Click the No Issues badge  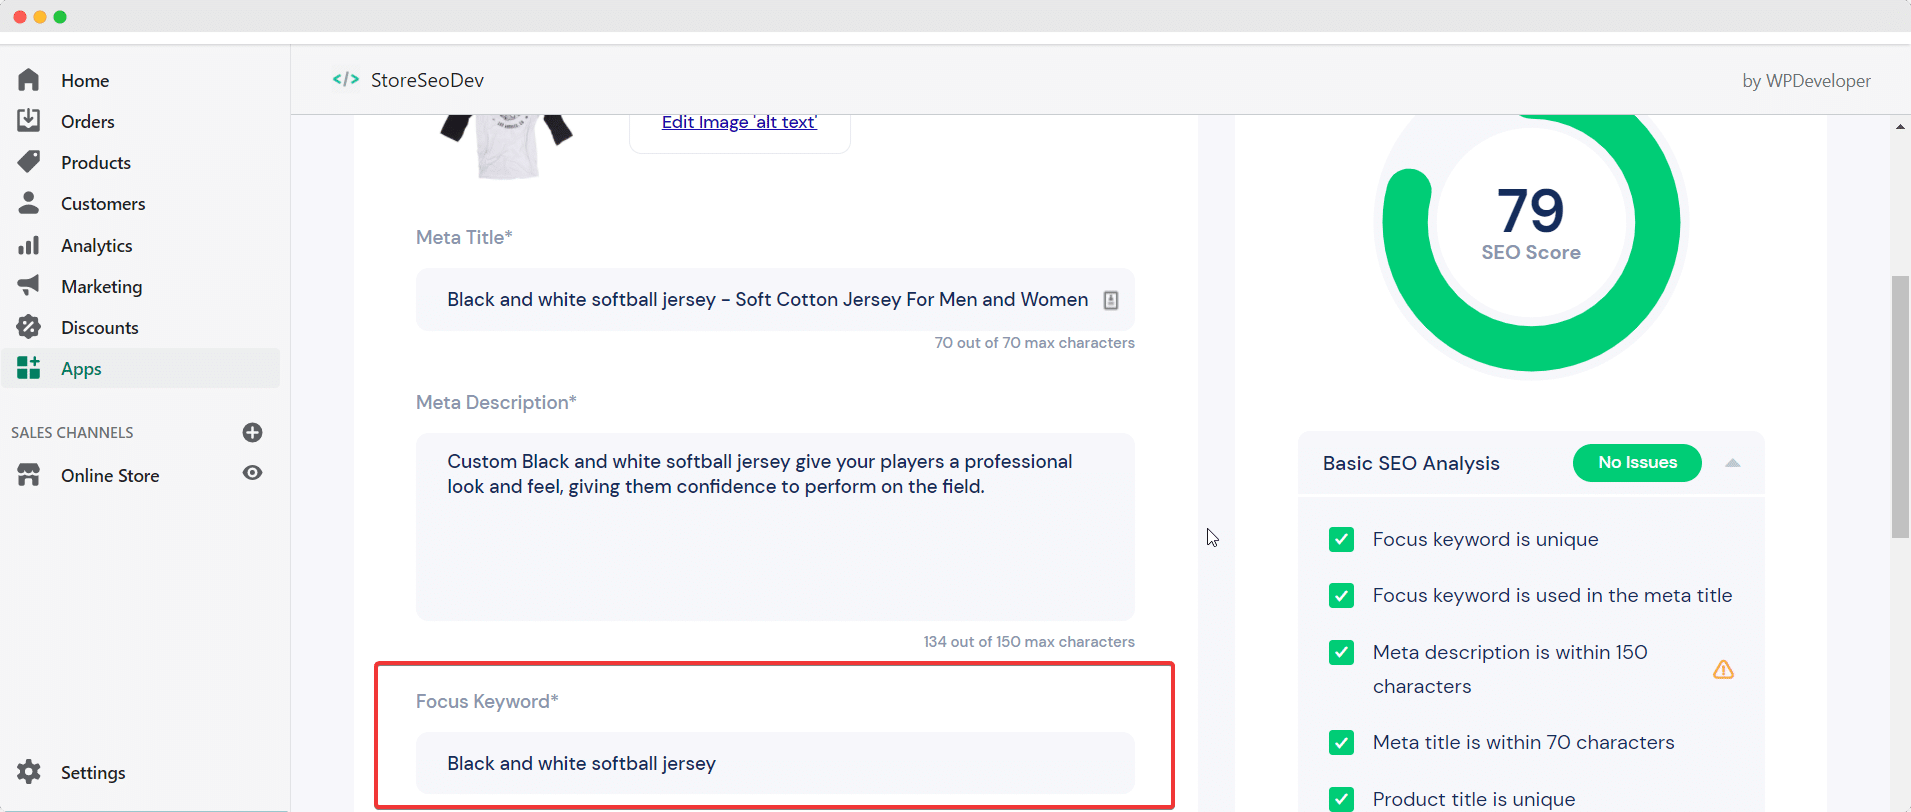tap(1637, 462)
